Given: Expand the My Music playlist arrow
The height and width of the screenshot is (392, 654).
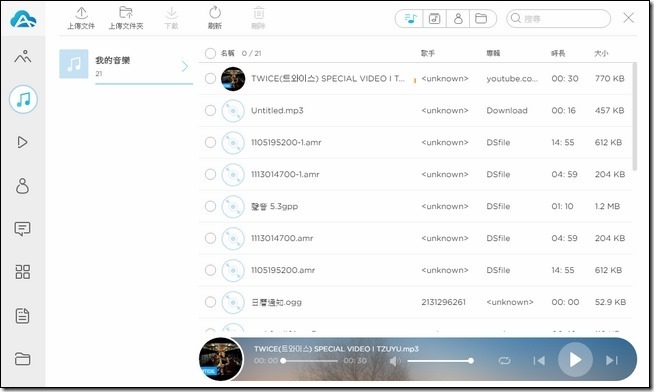Looking at the screenshot, I should click(x=185, y=66).
